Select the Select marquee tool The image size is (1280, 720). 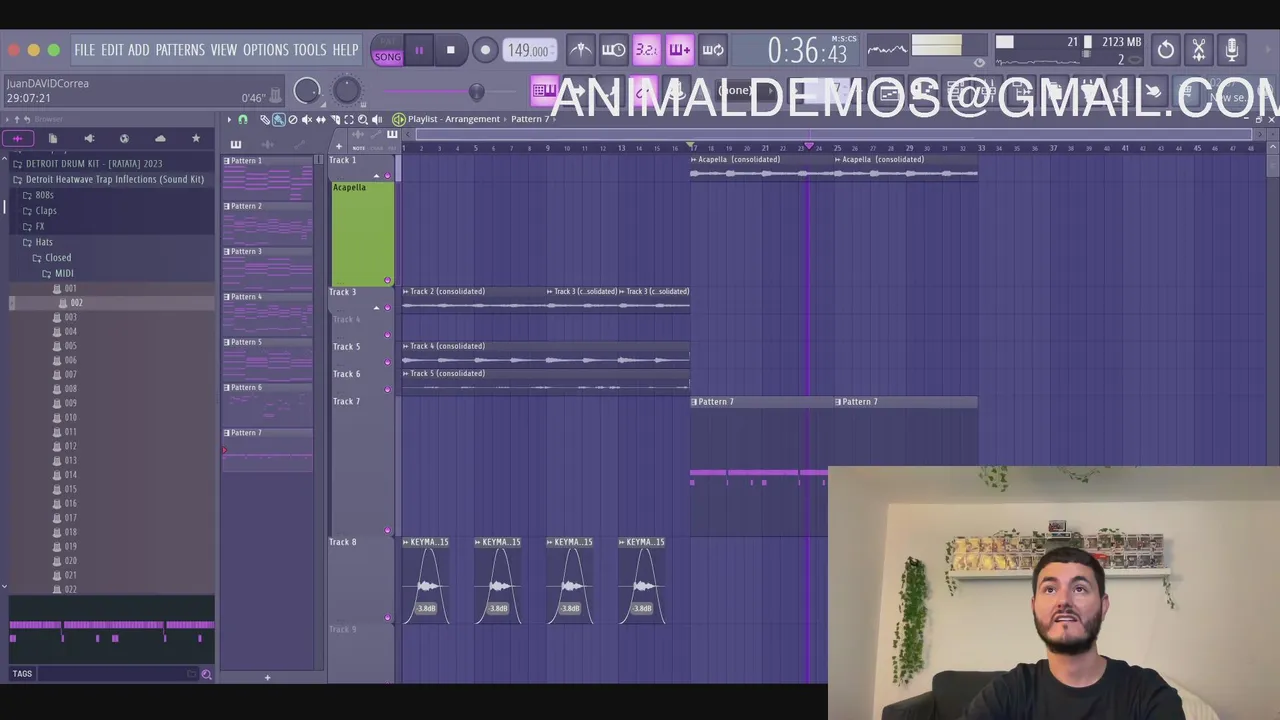(x=349, y=119)
